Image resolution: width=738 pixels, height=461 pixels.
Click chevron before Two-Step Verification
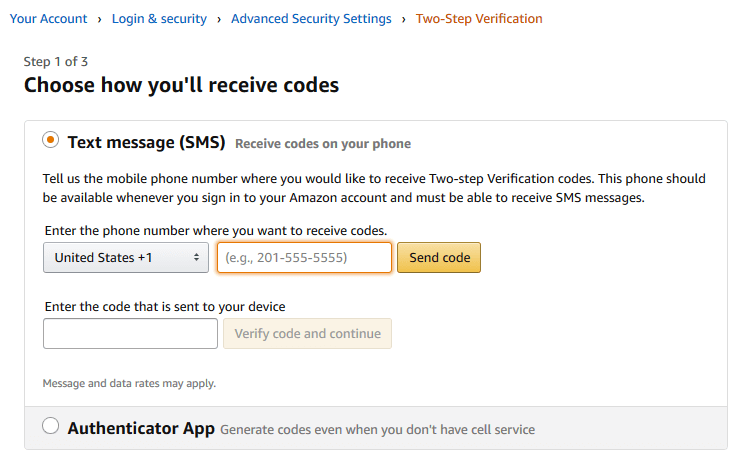click(403, 20)
